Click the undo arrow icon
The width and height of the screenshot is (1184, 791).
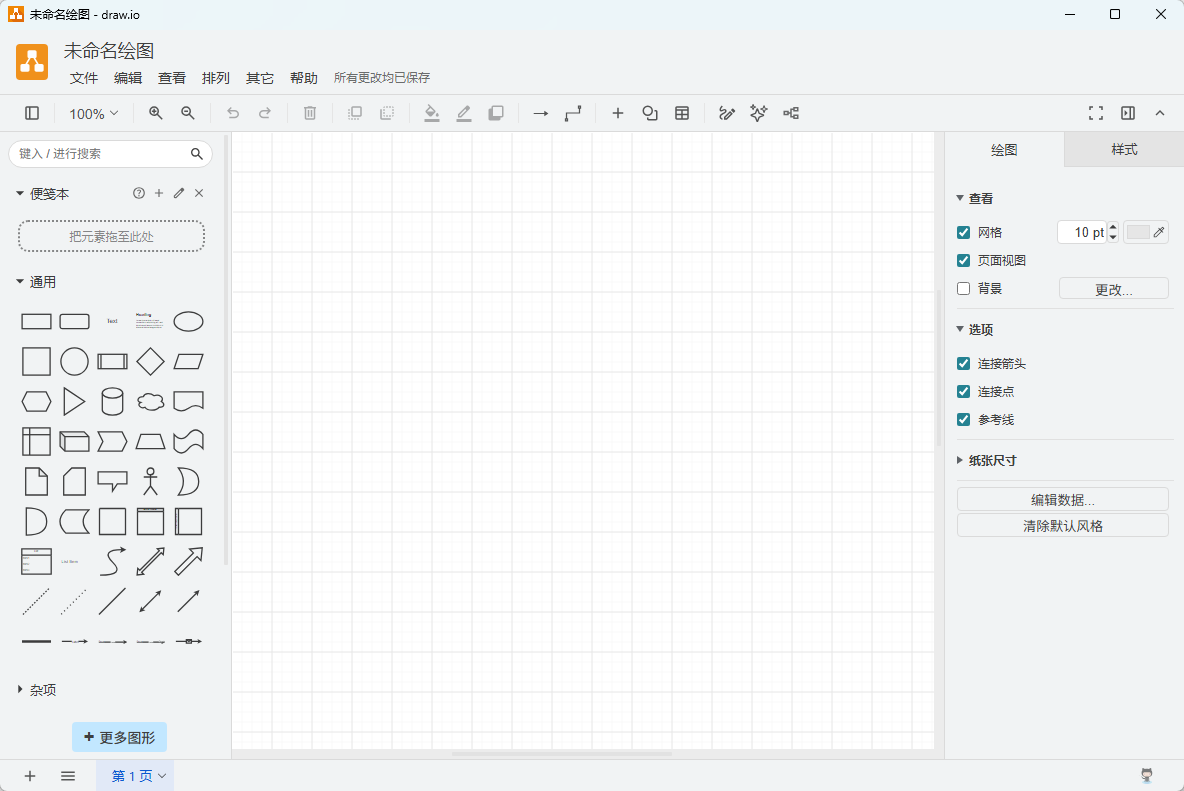[233, 113]
